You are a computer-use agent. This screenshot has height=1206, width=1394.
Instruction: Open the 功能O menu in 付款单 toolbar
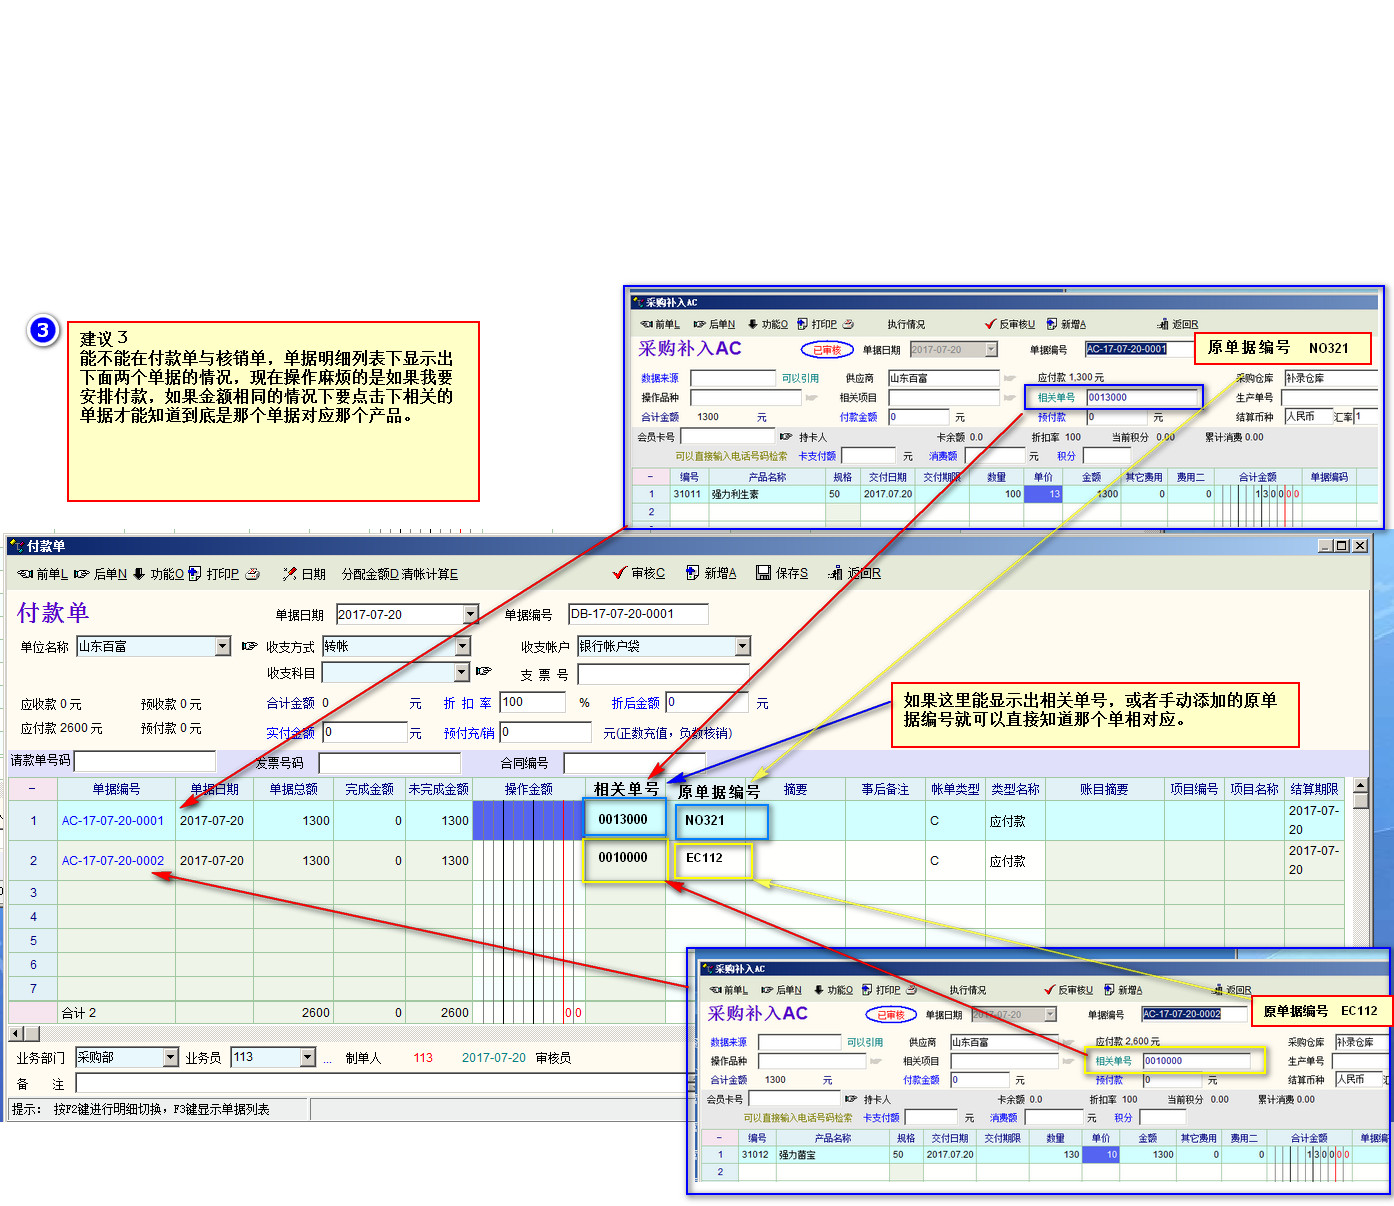pyautogui.click(x=139, y=574)
